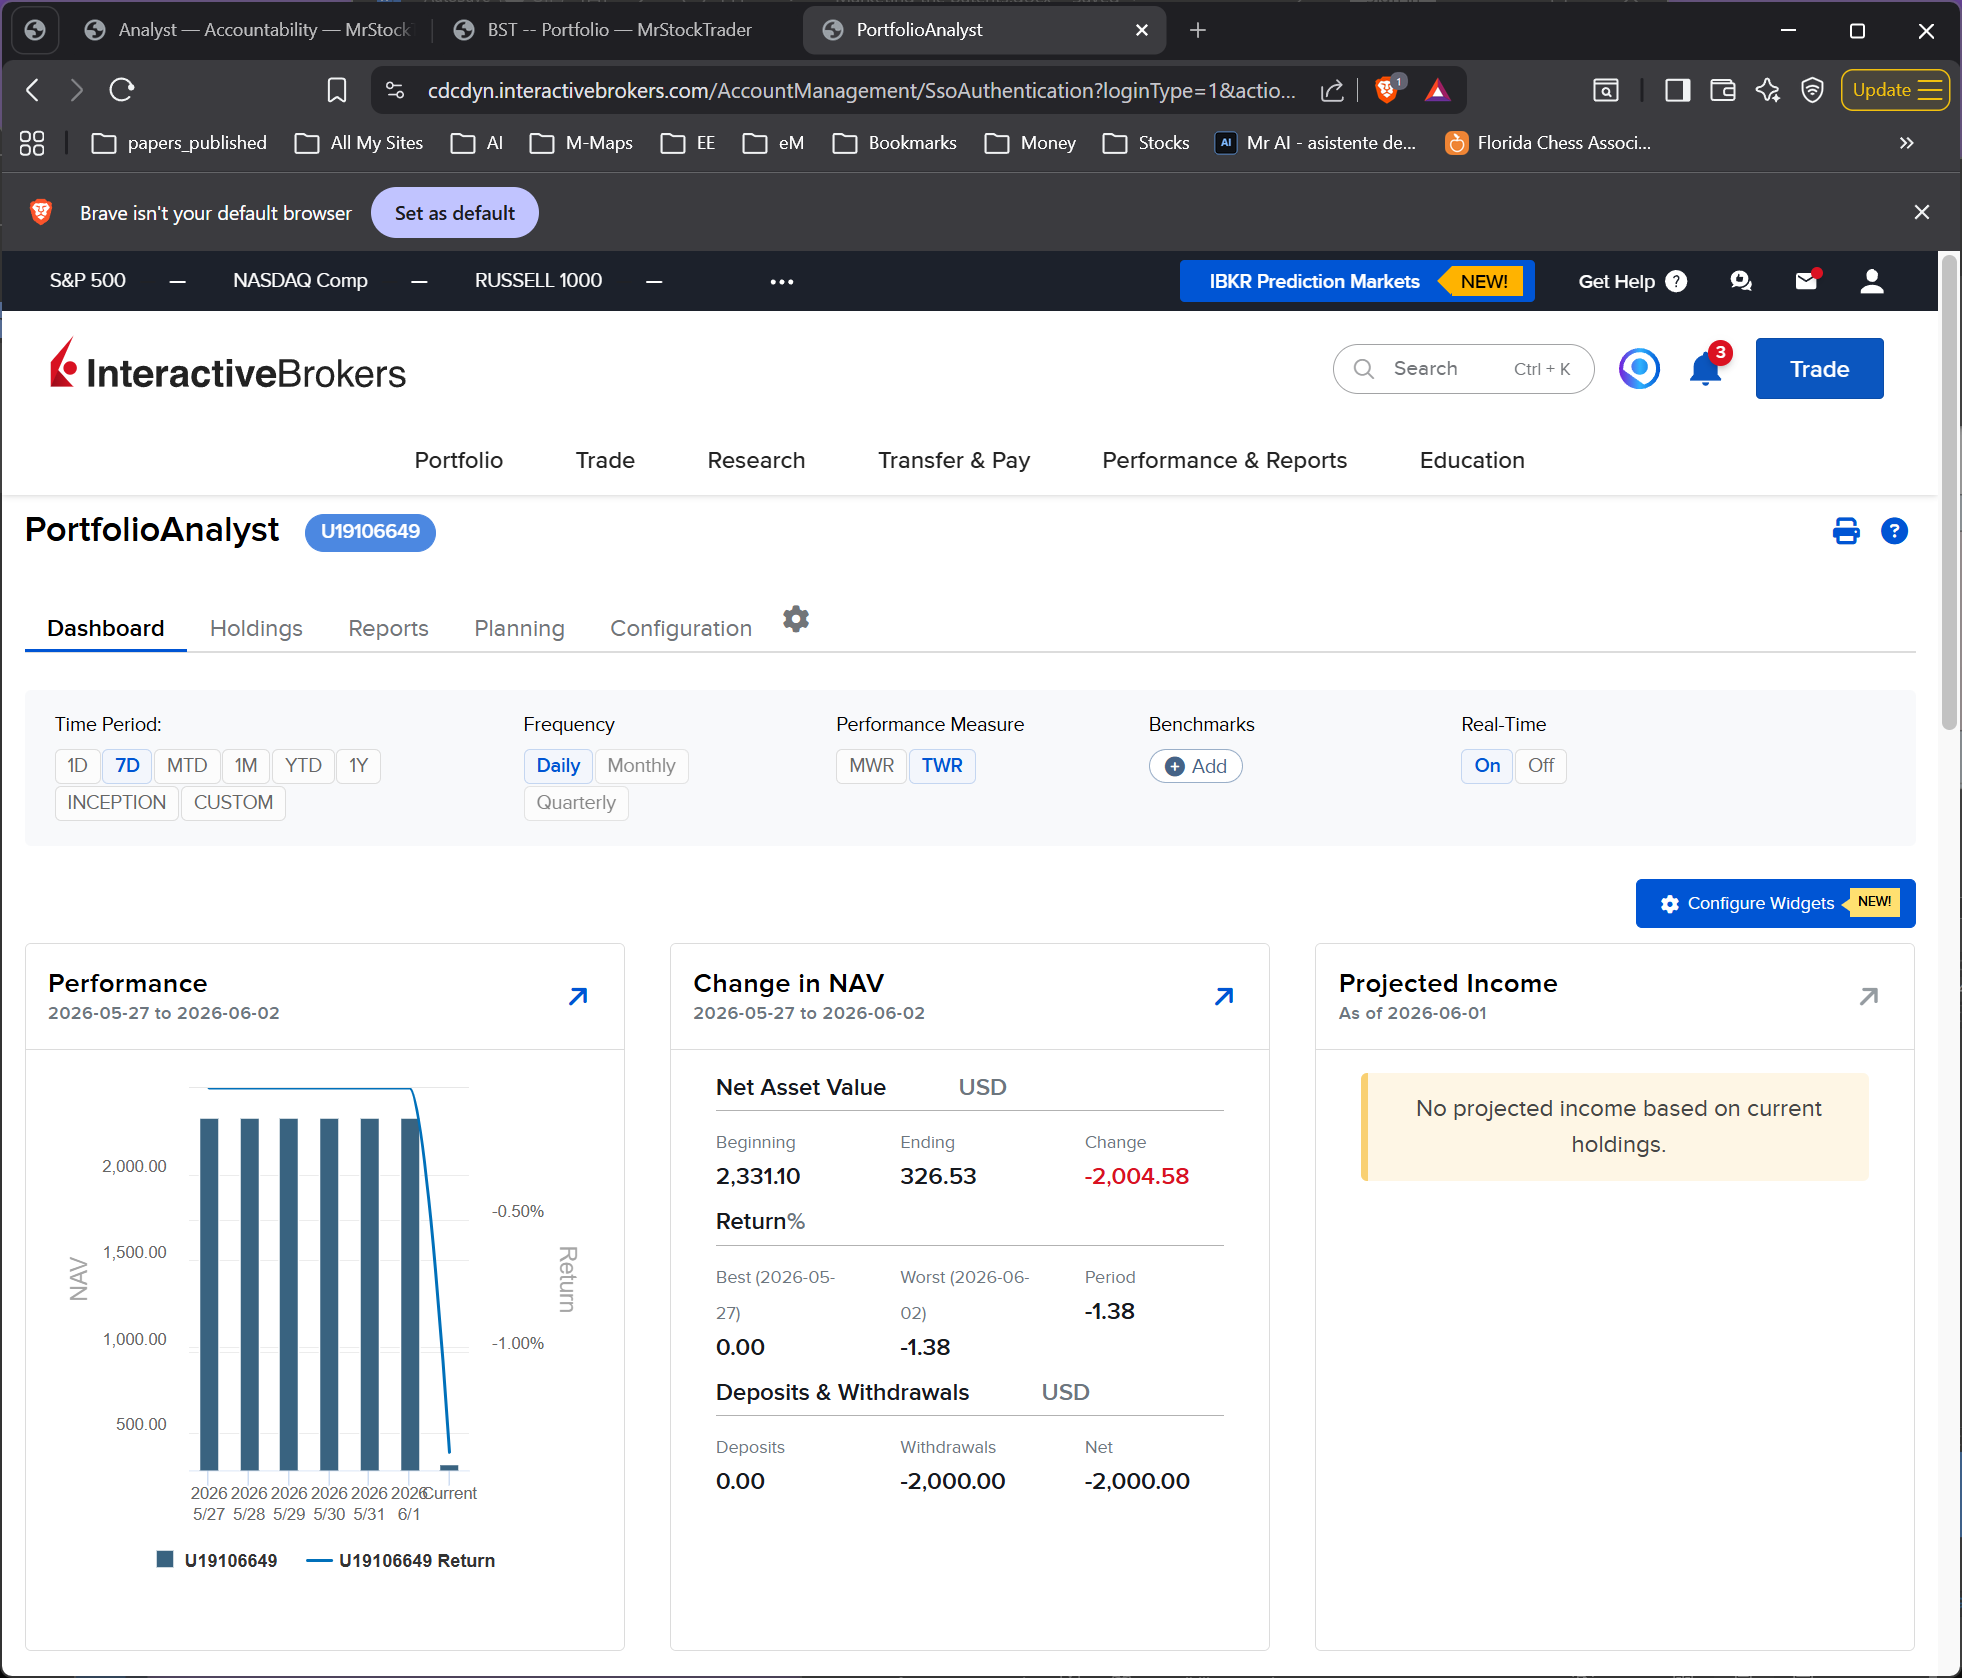
Task: Set frequency to Quarterly
Action: [576, 803]
